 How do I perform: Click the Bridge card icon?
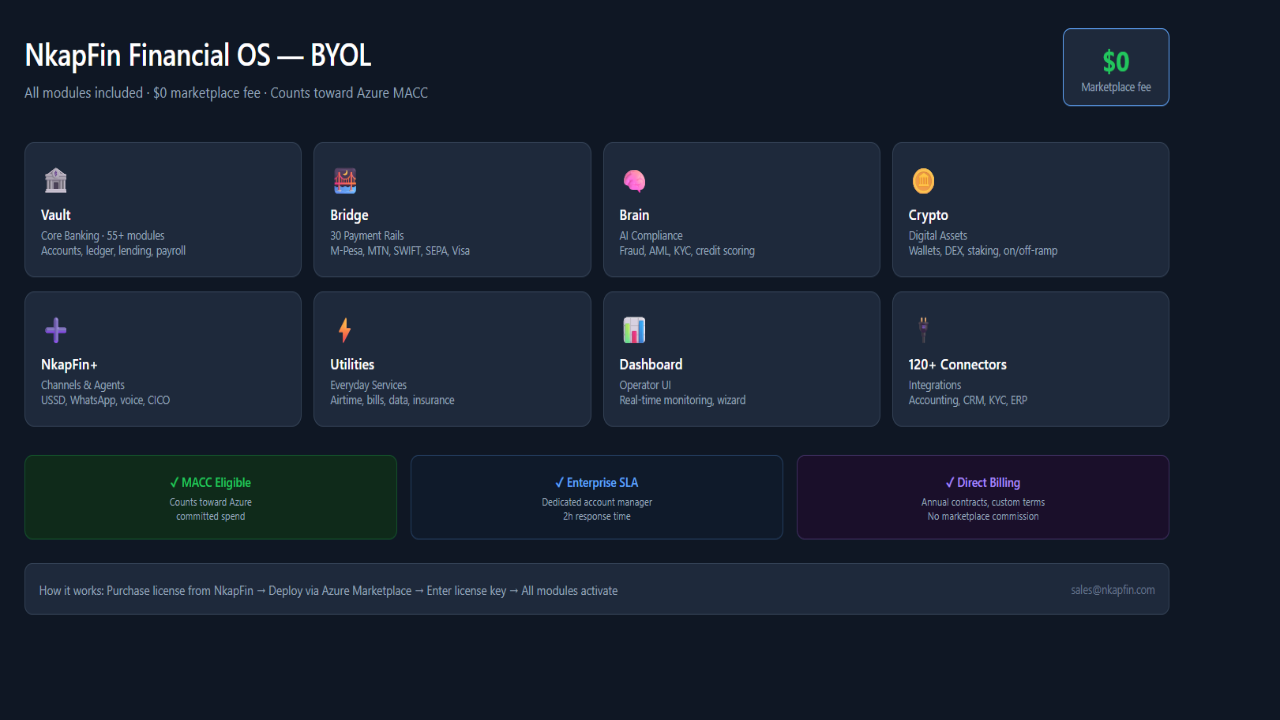pyautogui.click(x=345, y=181)
